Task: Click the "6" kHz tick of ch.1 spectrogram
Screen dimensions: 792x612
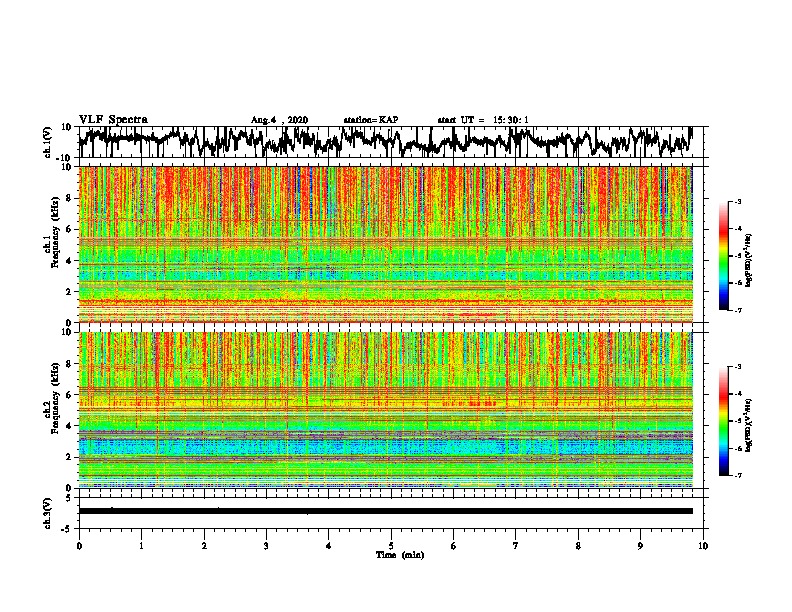Action: 69,230
